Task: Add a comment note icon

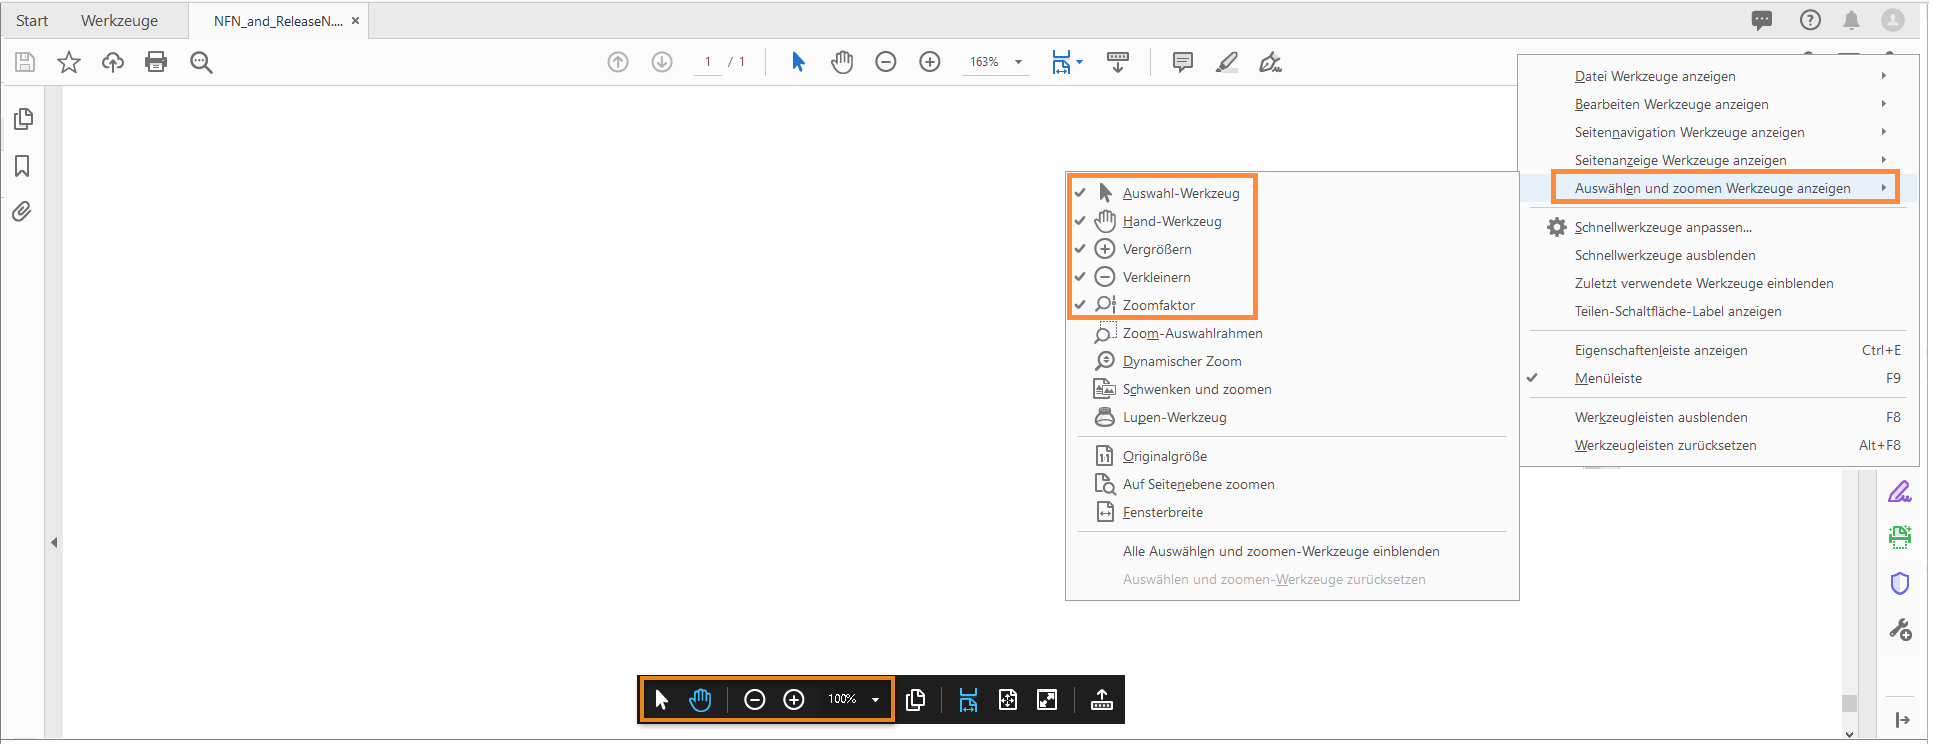Action: tap(1183, 62)
